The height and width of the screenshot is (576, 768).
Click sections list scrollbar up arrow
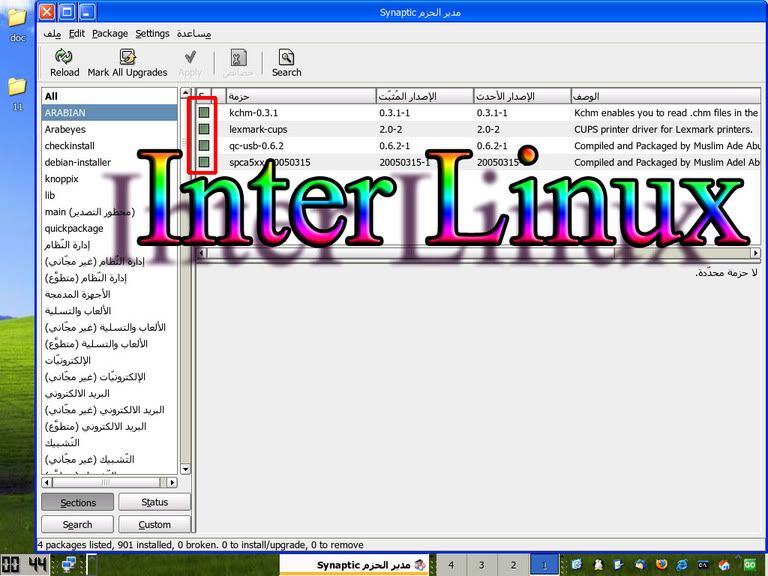coord(185,93)
